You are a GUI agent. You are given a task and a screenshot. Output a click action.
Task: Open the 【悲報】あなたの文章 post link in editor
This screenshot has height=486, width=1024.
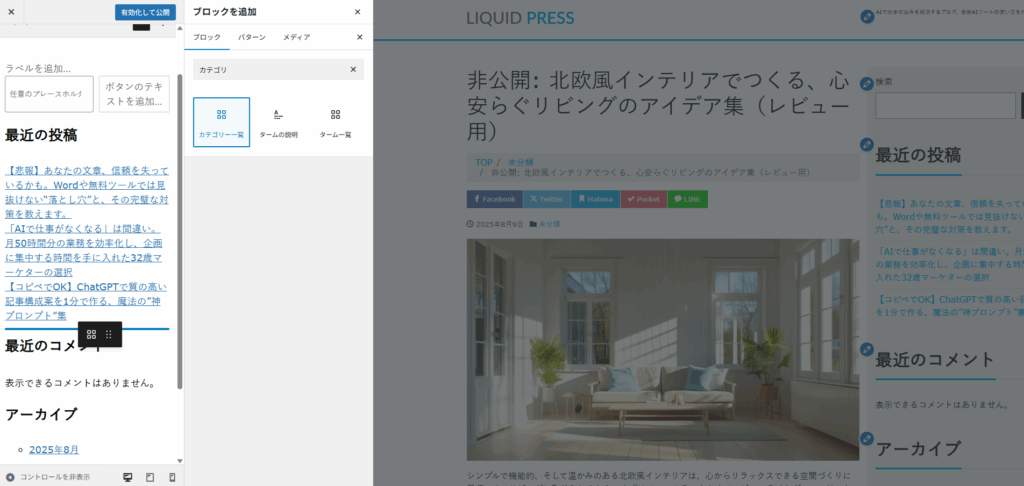click(x=87, y=192)
